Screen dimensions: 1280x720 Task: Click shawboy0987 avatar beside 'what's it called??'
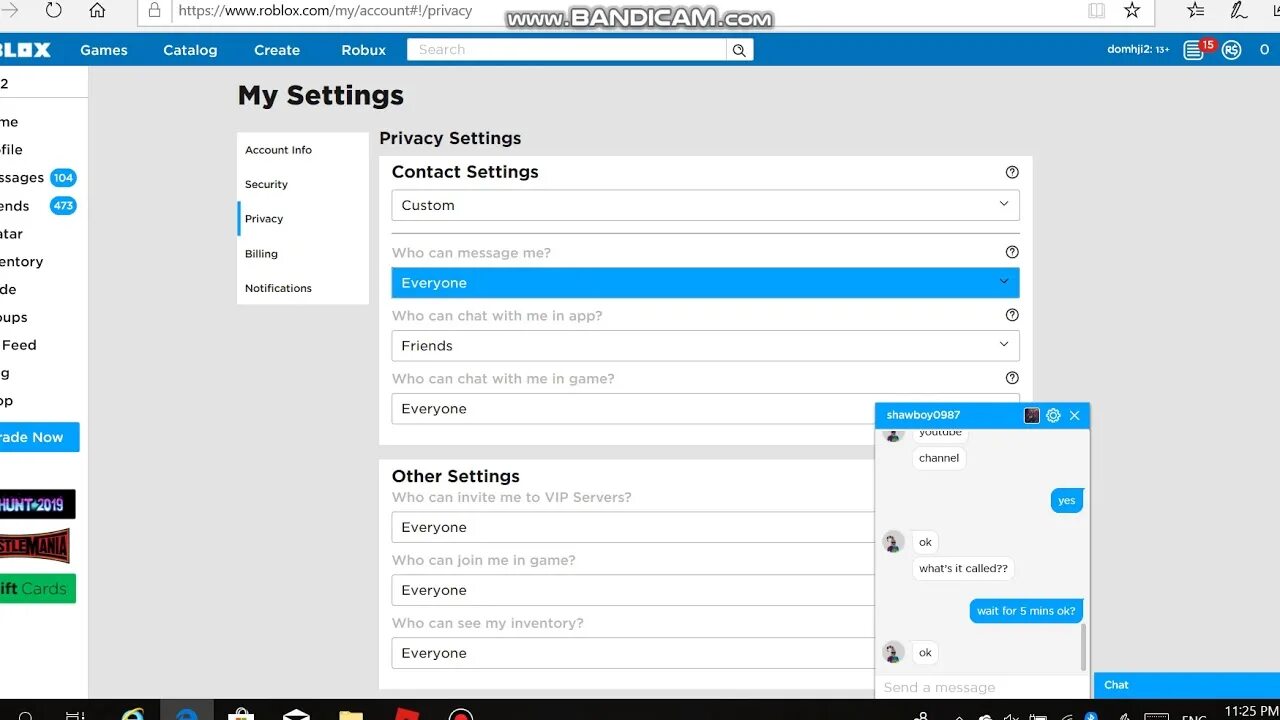[893, 542]
